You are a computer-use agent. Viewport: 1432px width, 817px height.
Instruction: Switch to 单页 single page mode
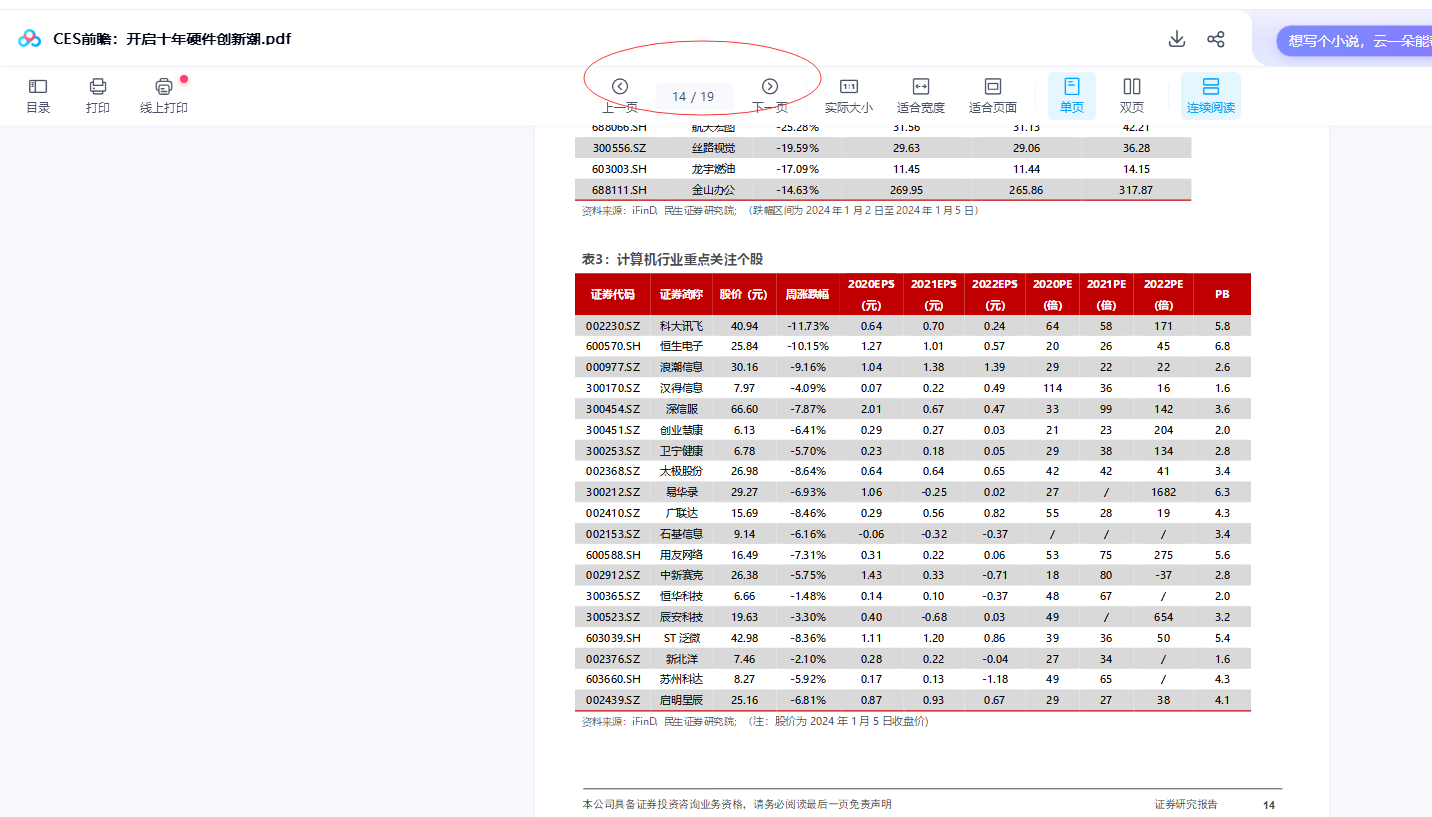click(1071, 95)
